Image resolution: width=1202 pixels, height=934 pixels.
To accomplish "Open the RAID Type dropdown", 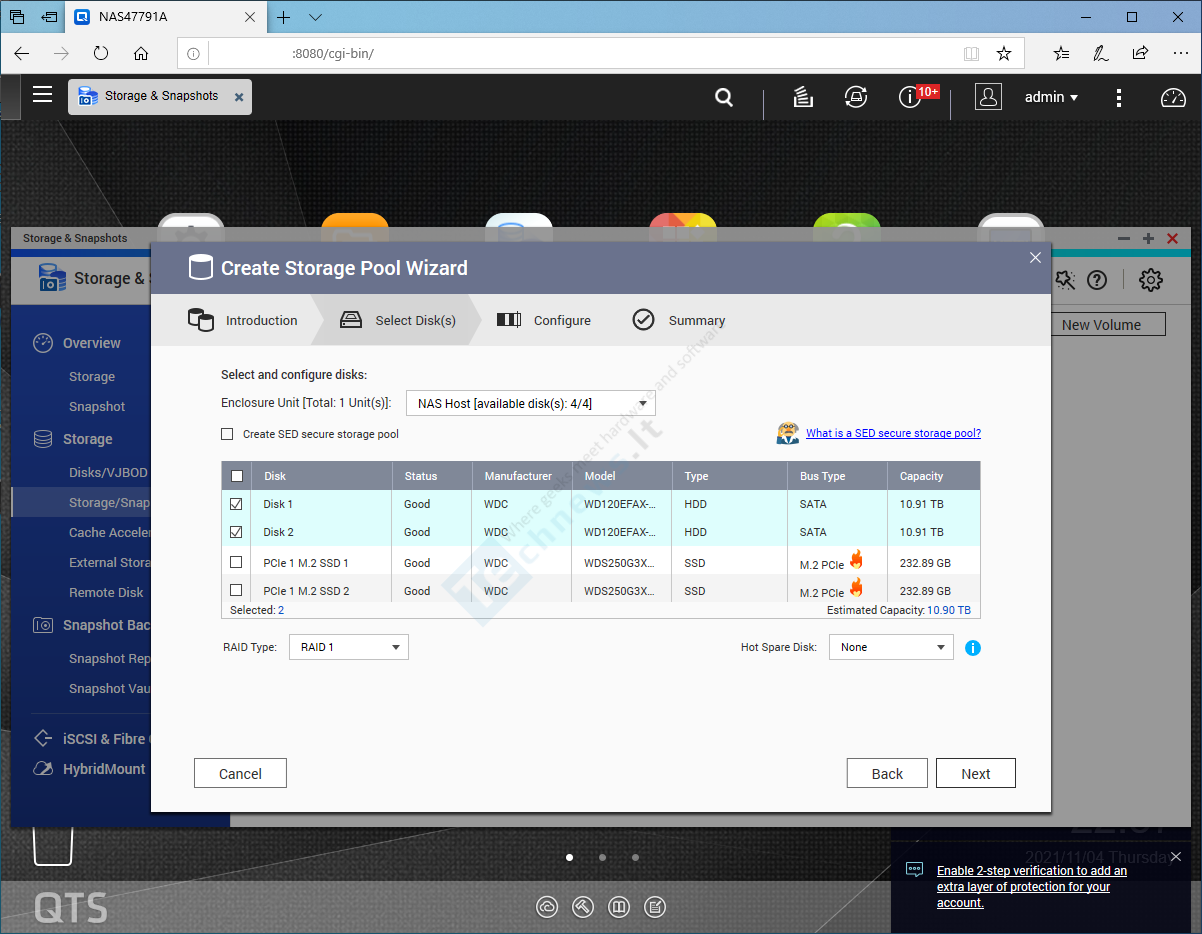I will tap(349, 648).
